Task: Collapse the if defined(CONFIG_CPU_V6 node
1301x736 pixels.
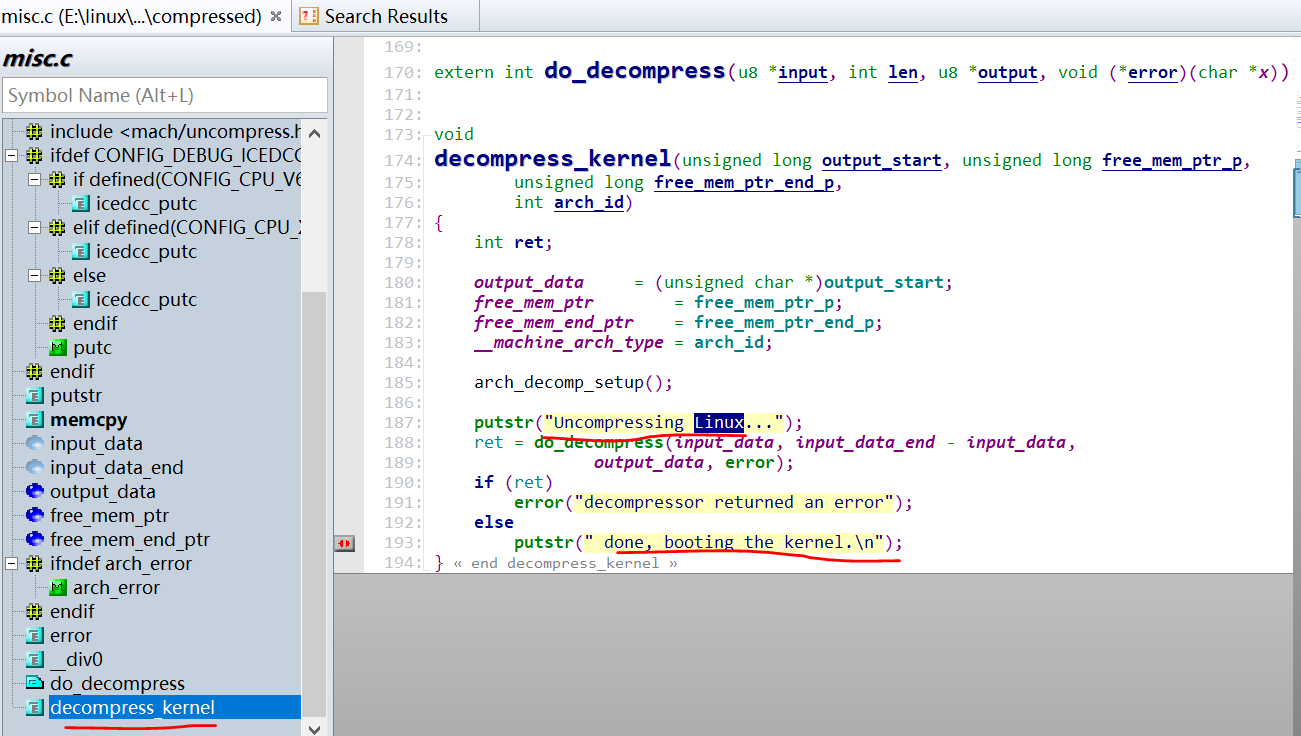Action: (34, 180)
